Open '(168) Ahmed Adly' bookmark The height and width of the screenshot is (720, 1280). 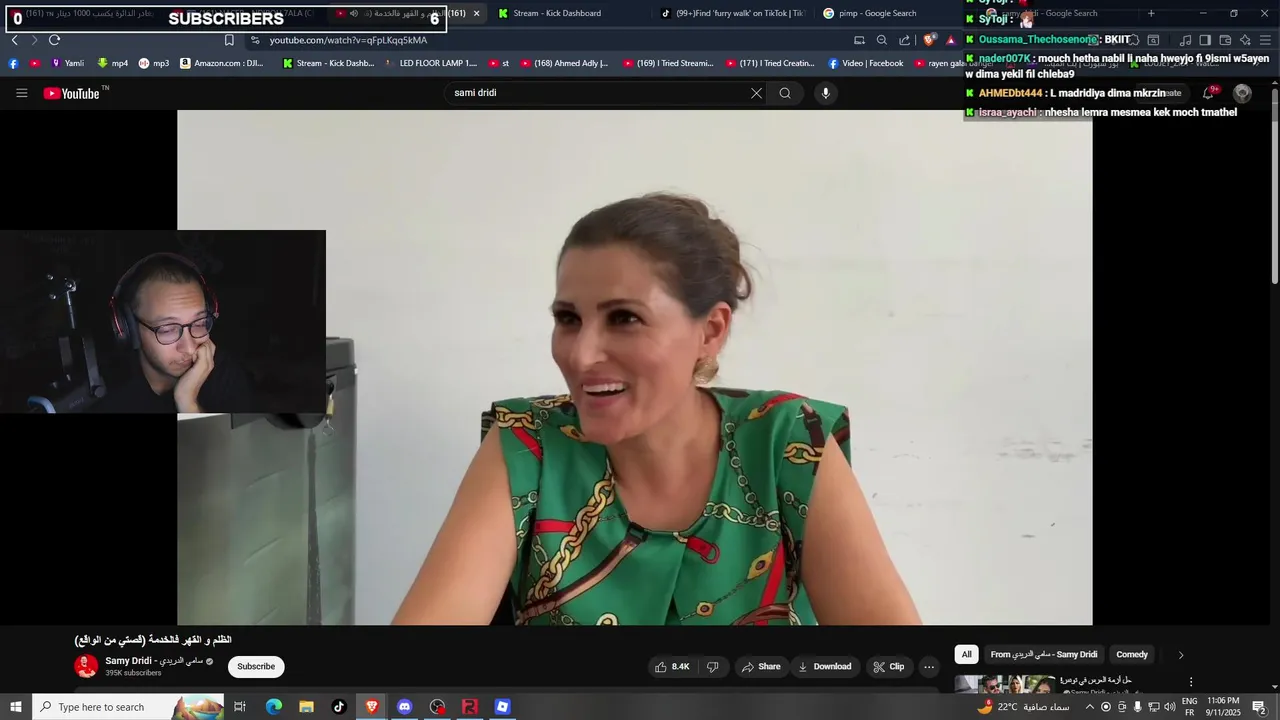click(564, 63)
